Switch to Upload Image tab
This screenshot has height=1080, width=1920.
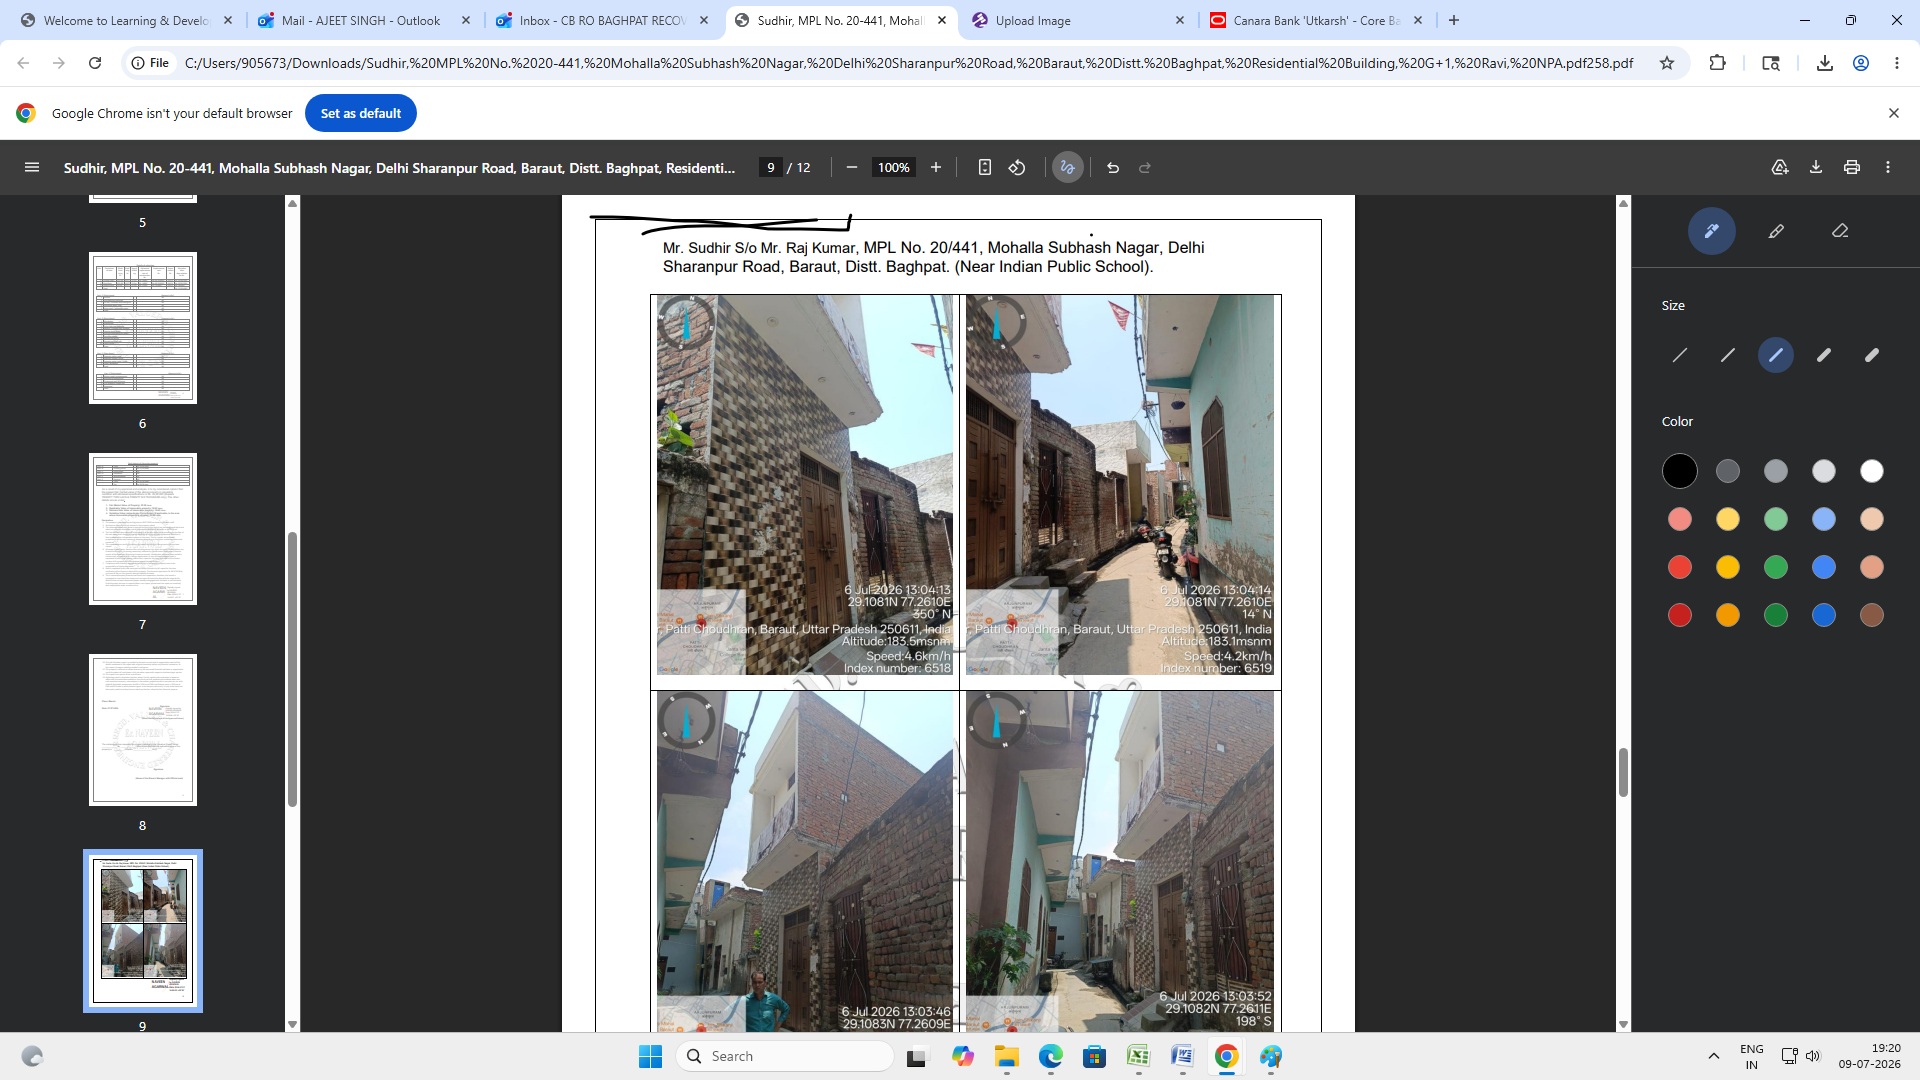pos(1078,20)
